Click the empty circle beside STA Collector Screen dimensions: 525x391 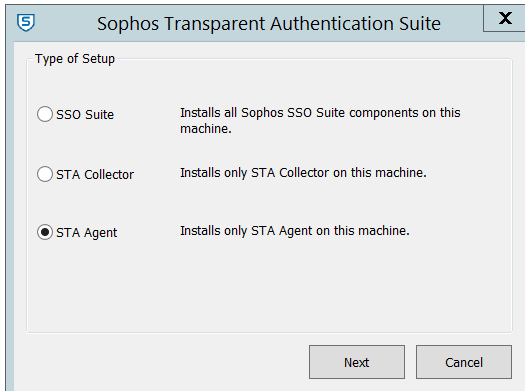[x=45, y=174]
